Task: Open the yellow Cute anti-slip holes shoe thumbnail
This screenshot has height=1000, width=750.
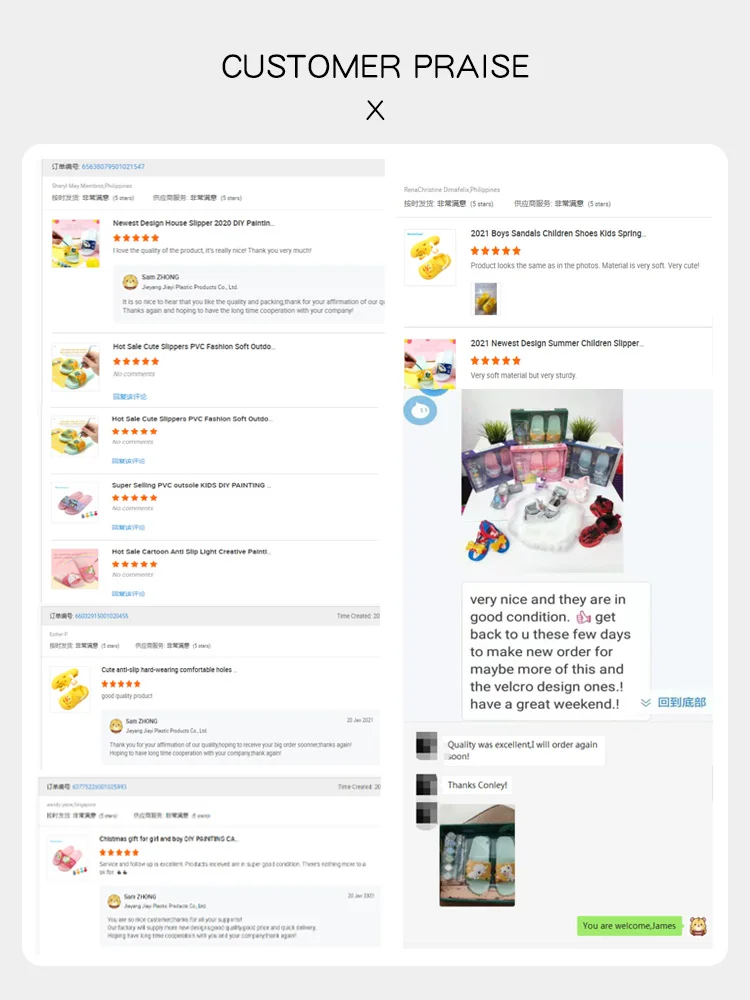Action: point(70,689)
